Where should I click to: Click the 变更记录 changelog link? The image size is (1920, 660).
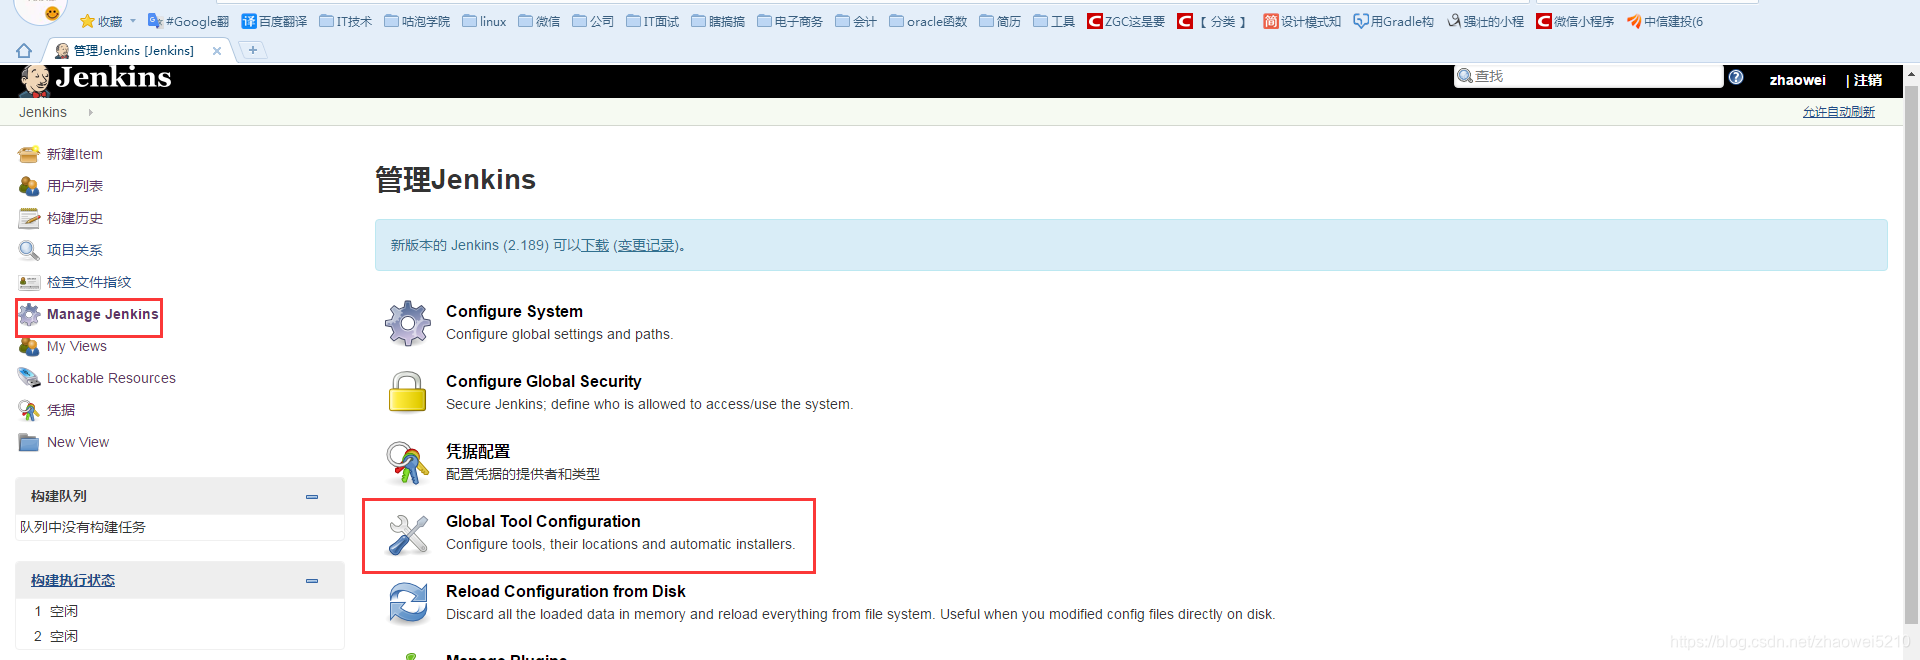click(645, 245)
